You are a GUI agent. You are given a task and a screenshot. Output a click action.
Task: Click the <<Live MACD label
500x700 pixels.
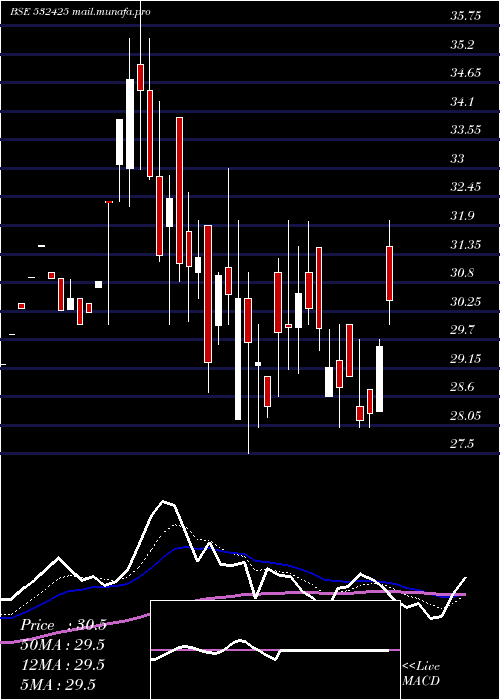[421, 673]
